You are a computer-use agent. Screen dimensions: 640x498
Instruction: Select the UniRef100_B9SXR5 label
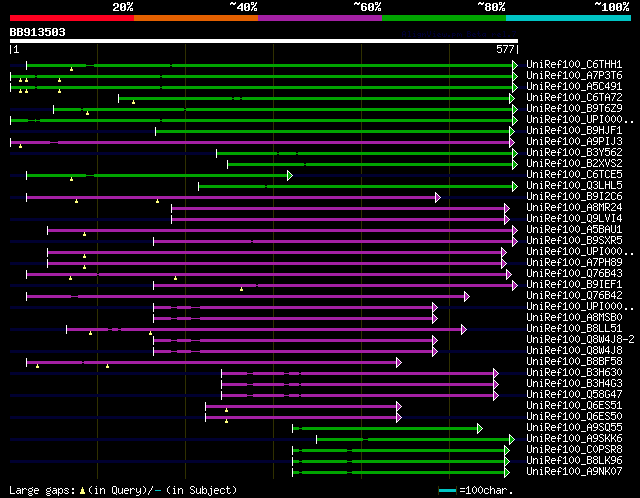574,241
